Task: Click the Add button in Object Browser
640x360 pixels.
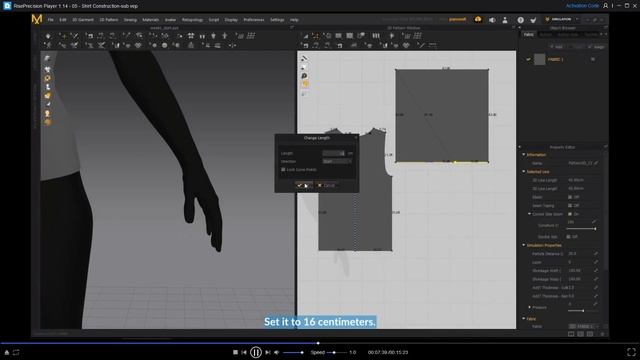Action: 556,47
